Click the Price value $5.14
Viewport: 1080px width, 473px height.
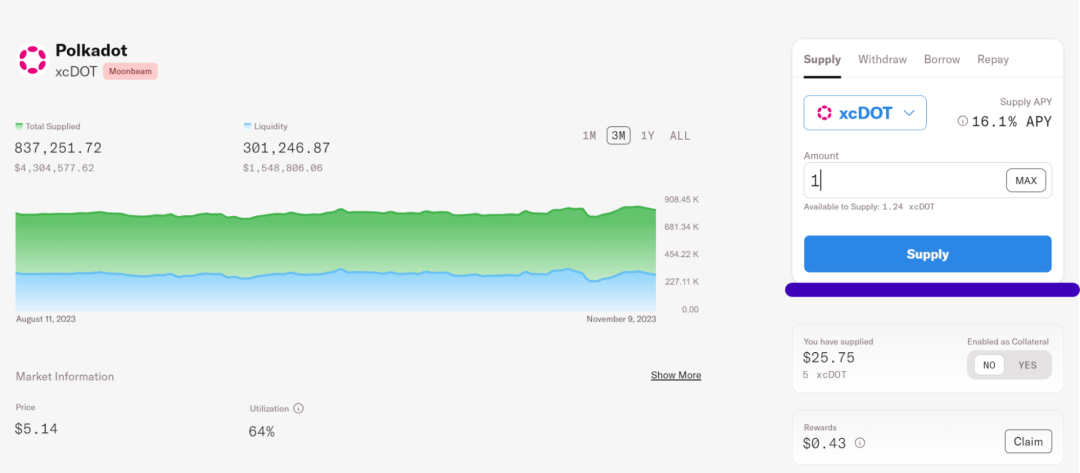click(x=36, y=428)
